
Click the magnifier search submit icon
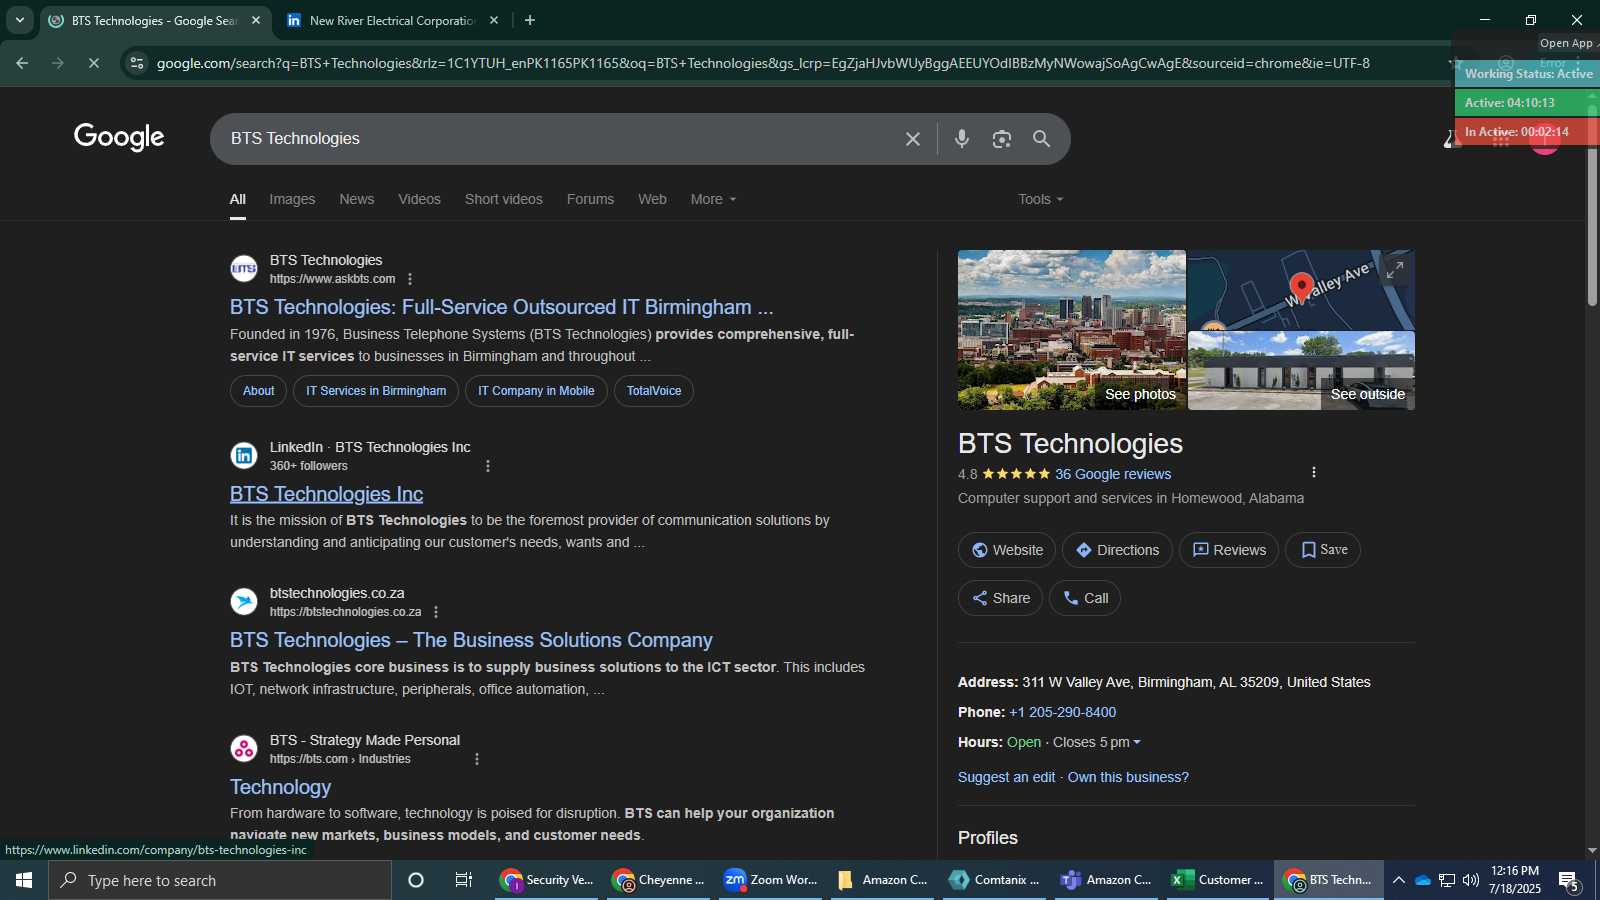(x=1042, y=139)
